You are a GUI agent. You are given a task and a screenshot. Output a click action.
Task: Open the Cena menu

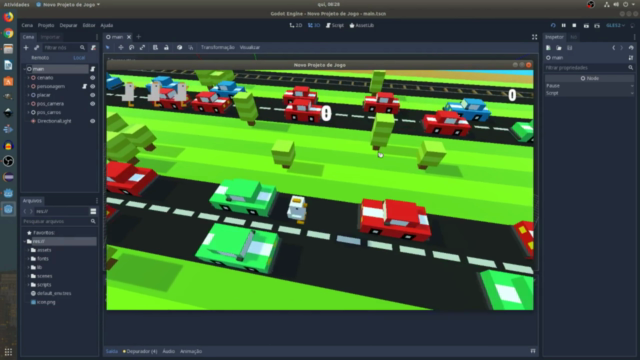pyautogui.click(x=27, y=25)
